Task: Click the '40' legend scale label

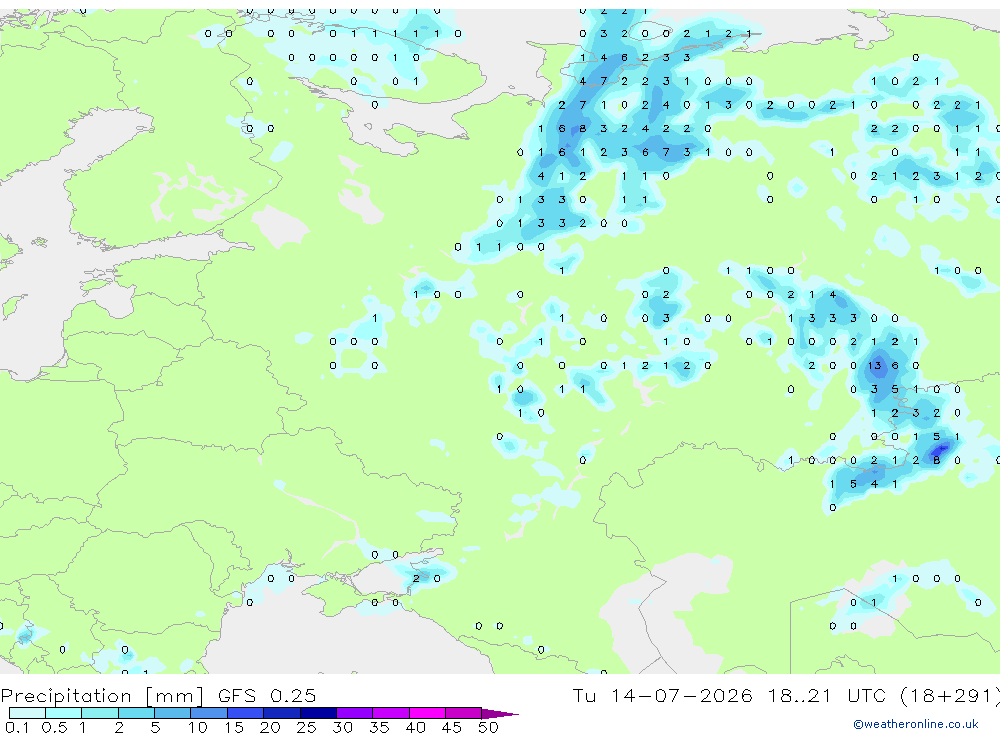Action: (x=415, y=727)
